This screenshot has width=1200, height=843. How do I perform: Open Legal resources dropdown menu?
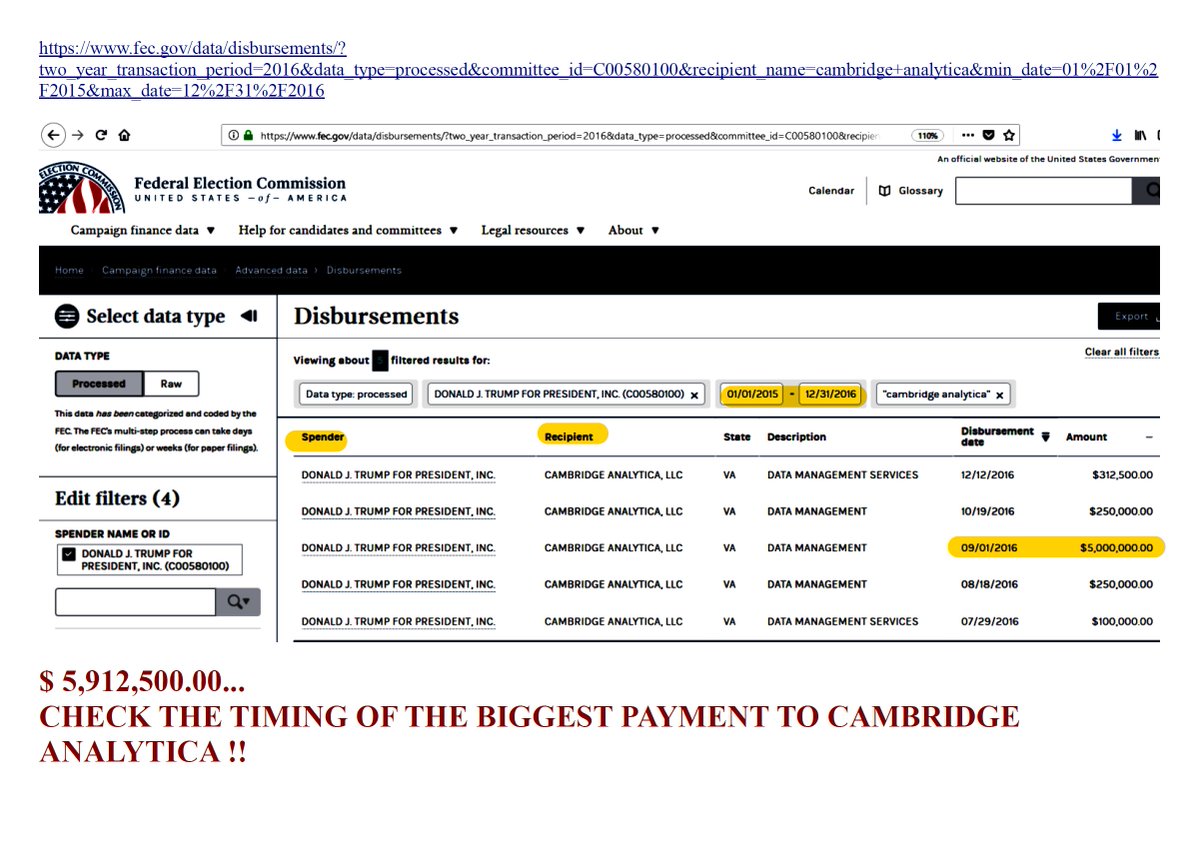pyautogui.click(x=533, y=230)
